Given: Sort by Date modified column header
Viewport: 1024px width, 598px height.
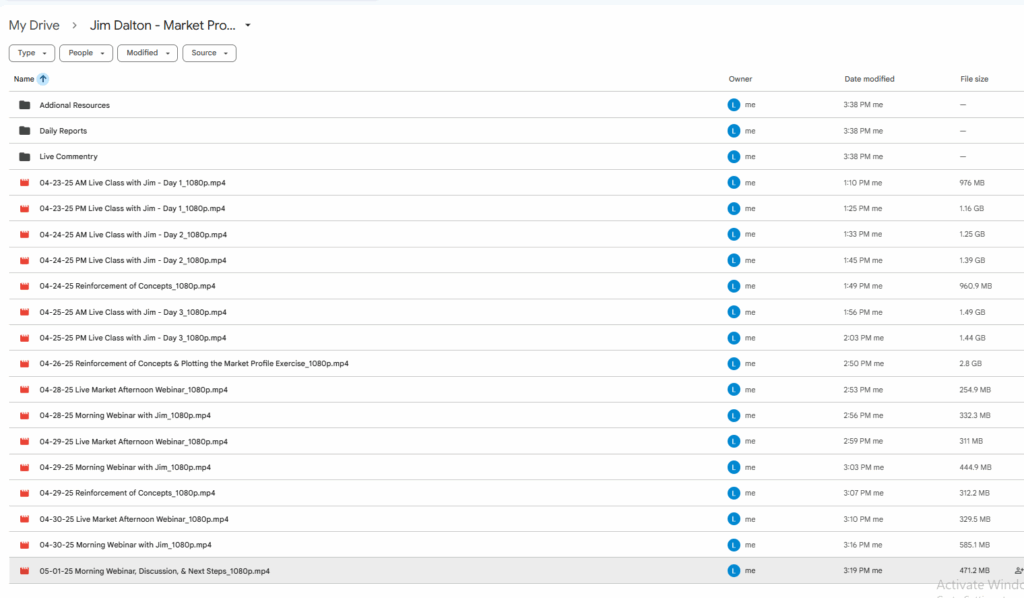Looking at the screenshot, I should [869, 79].
